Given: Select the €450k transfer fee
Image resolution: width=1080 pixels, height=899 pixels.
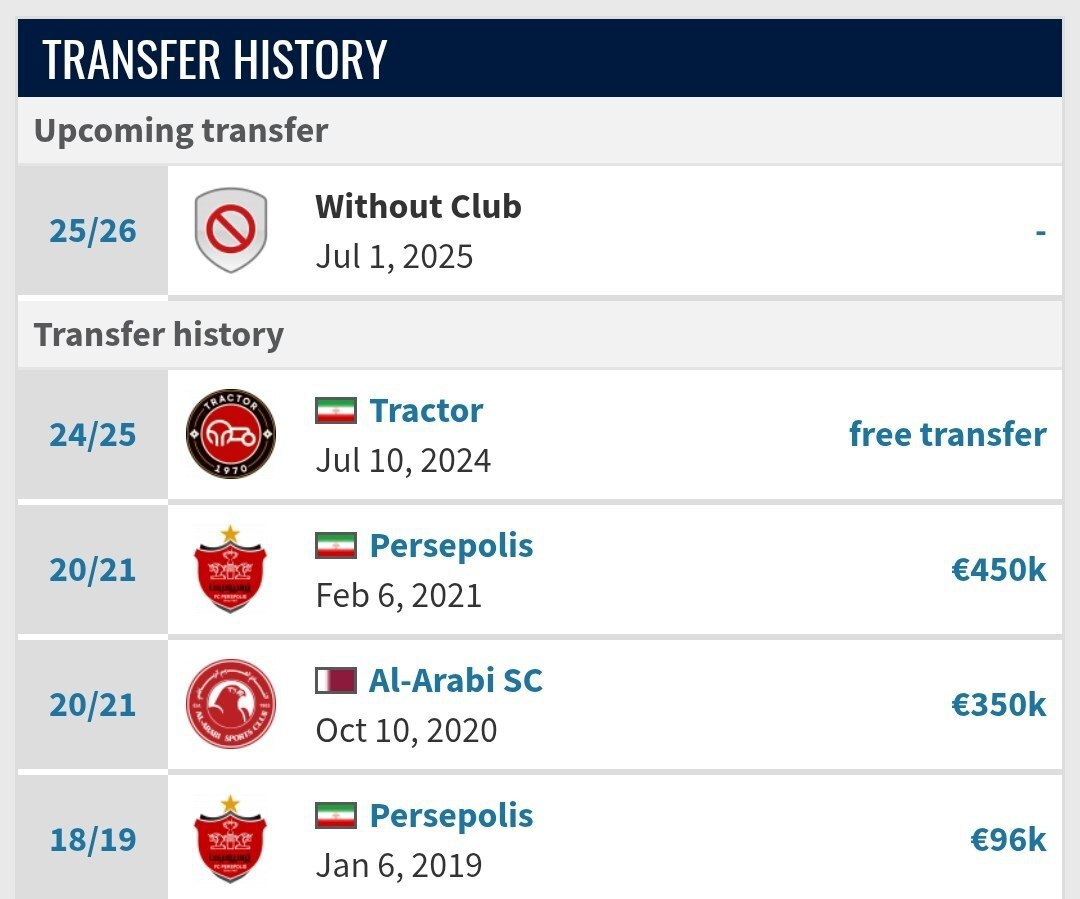Looking at the screenshot, I should pos(1000,569).
